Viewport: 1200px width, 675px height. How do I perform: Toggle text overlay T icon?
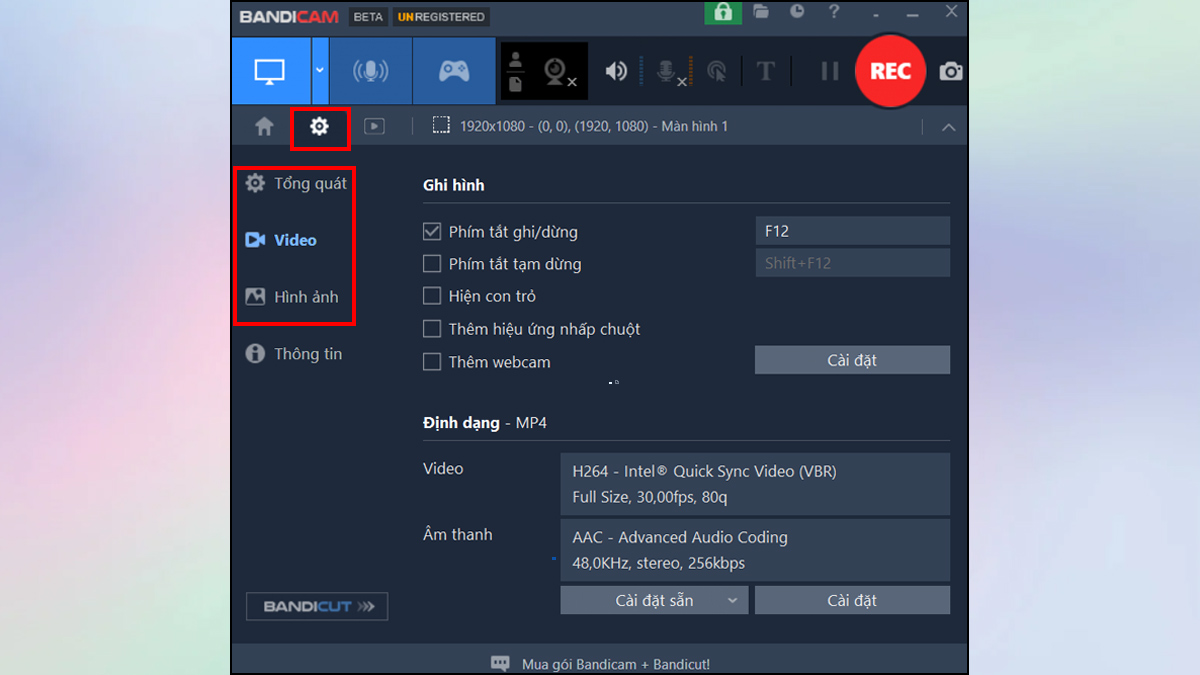coord(765,71)
